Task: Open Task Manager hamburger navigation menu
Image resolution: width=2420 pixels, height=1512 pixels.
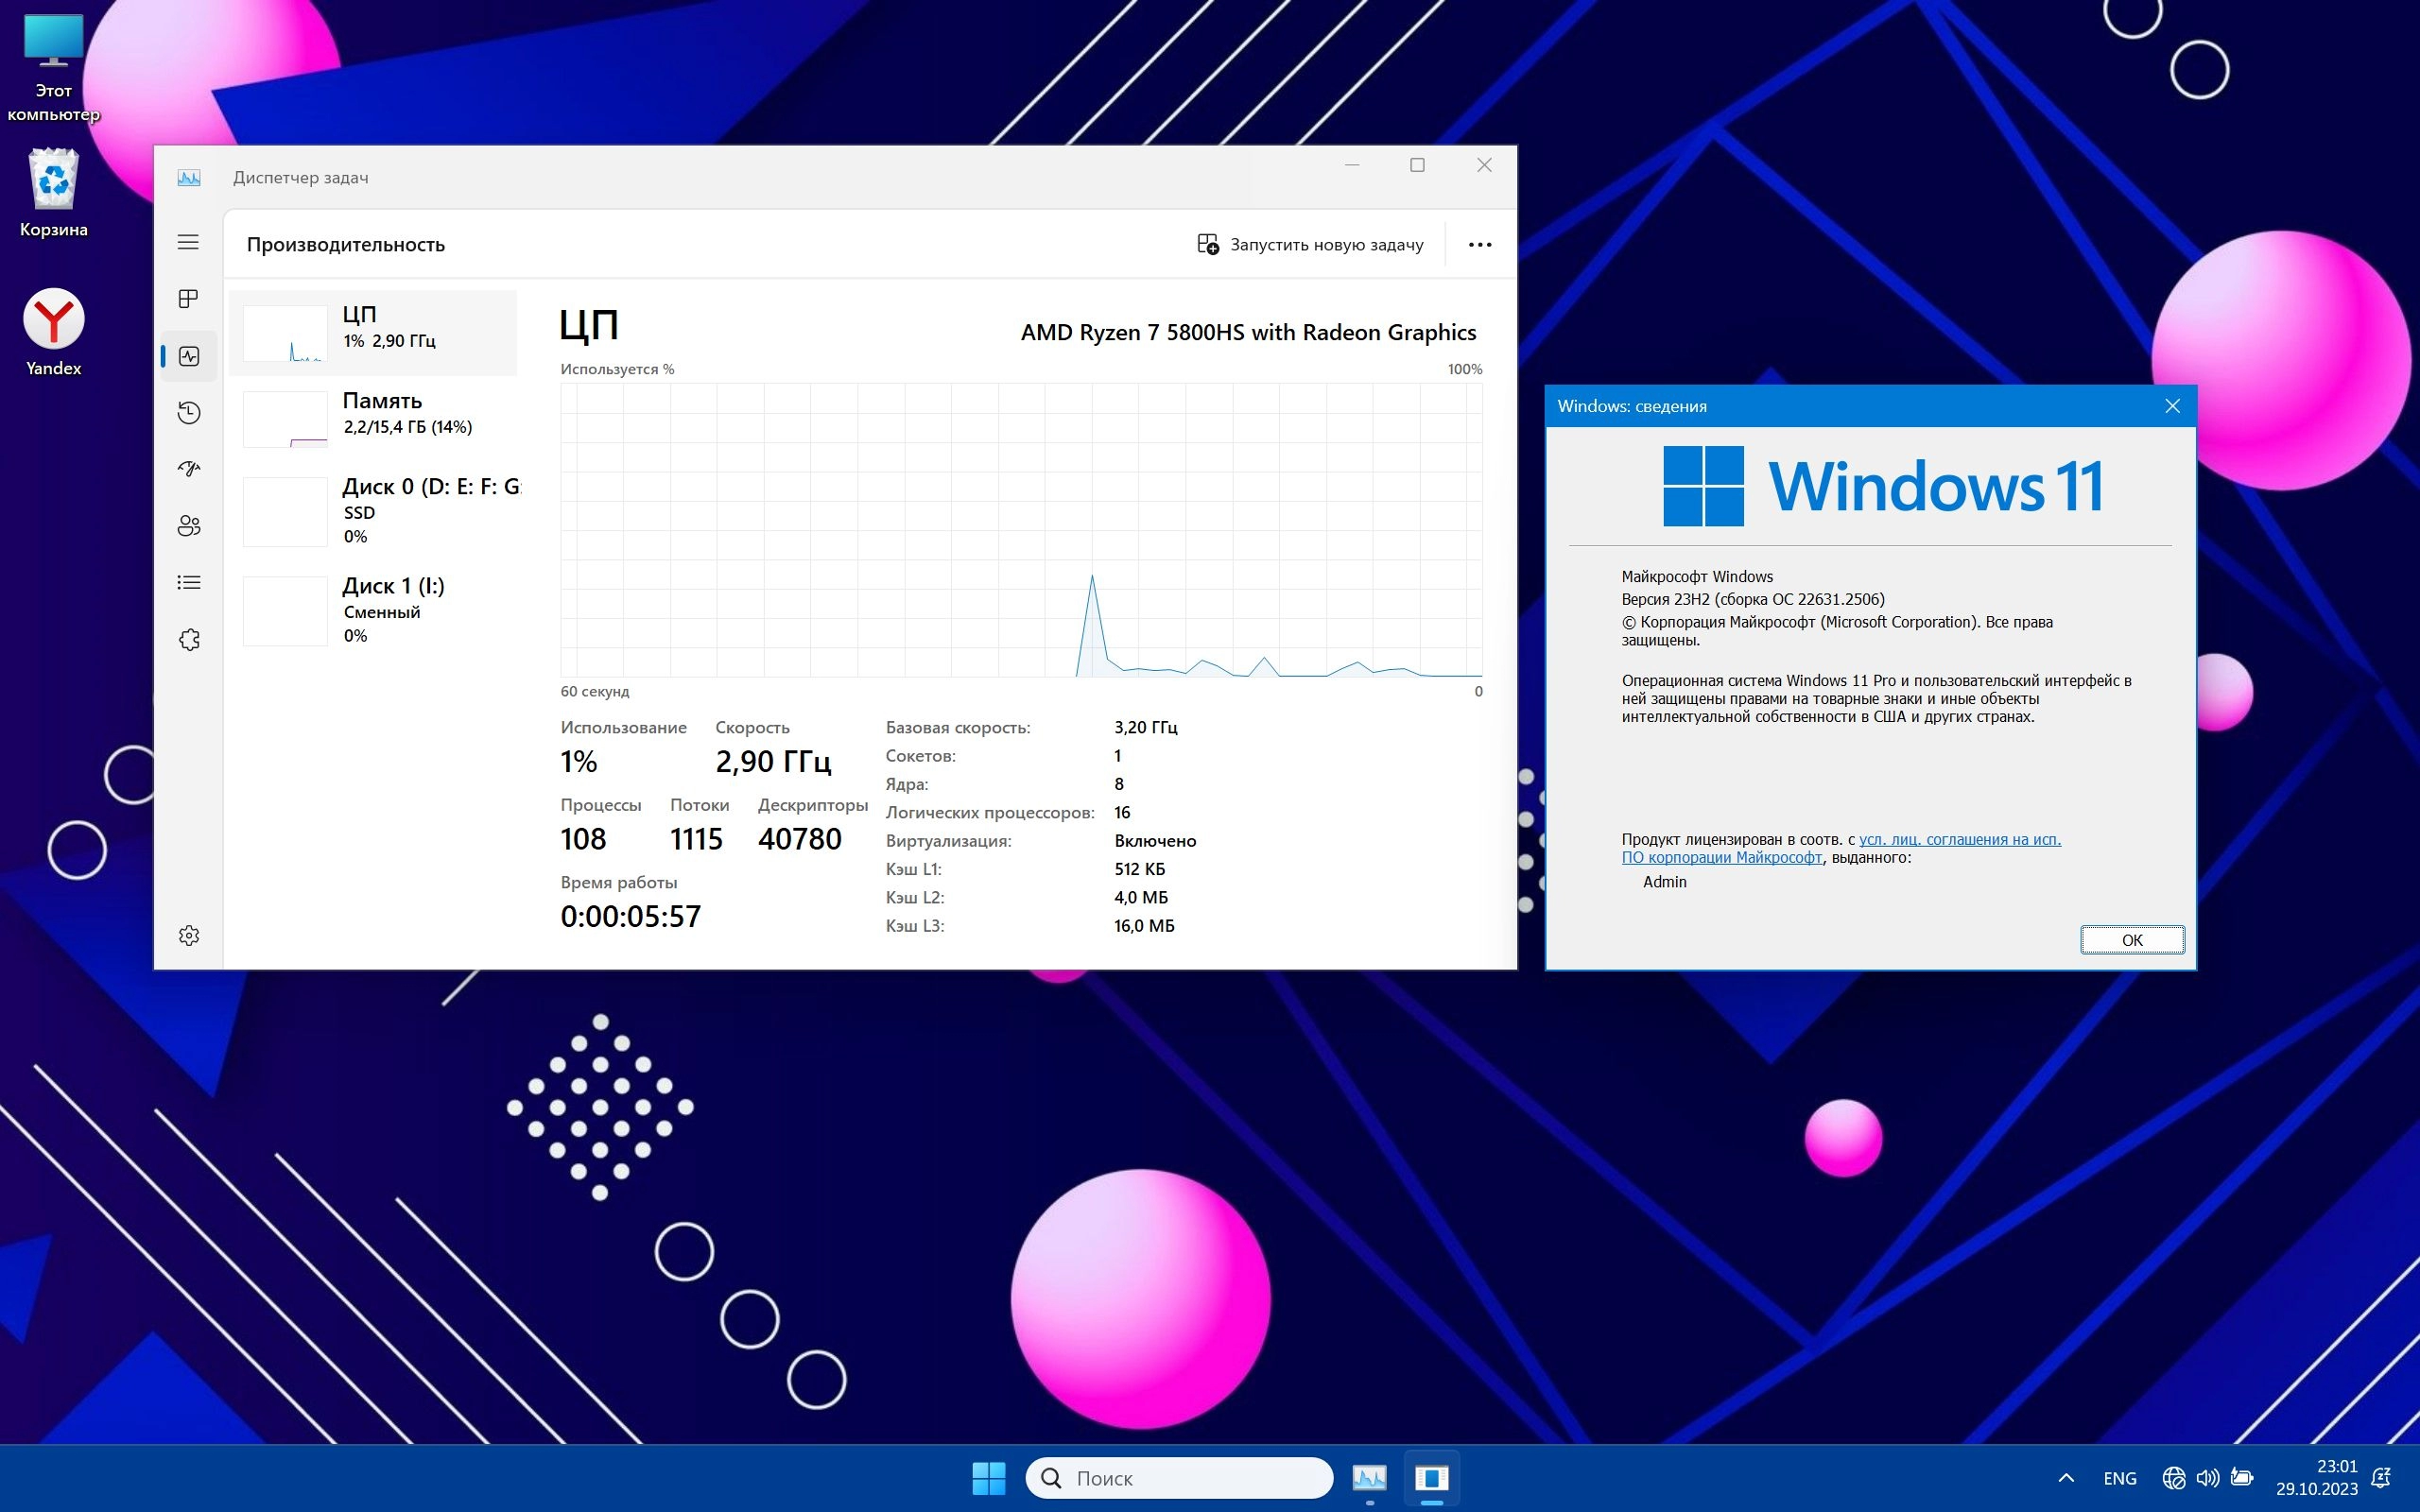Action: 188,242
